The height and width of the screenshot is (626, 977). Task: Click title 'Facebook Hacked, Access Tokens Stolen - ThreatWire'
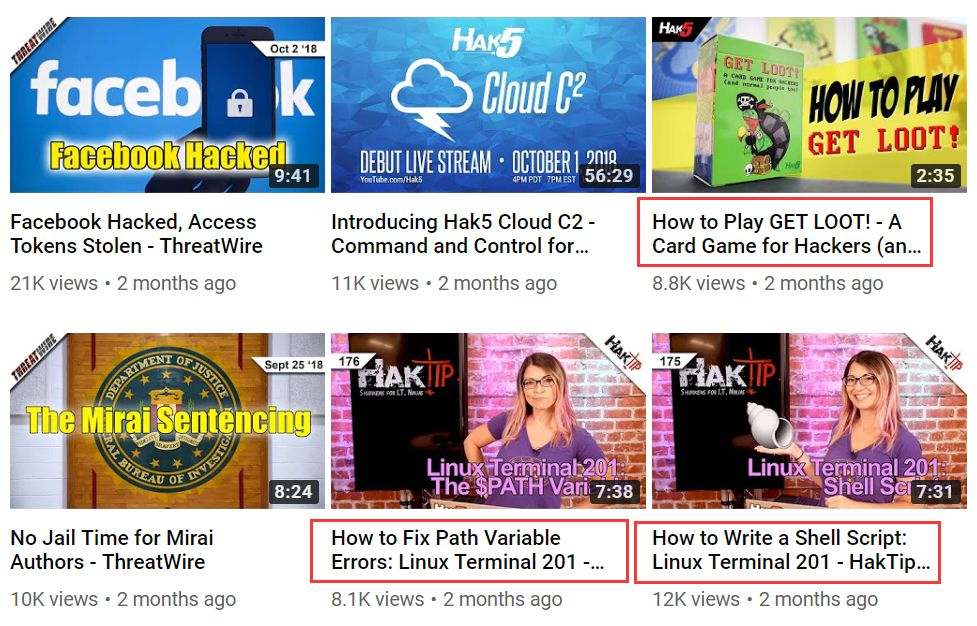[x=136, y=234]
